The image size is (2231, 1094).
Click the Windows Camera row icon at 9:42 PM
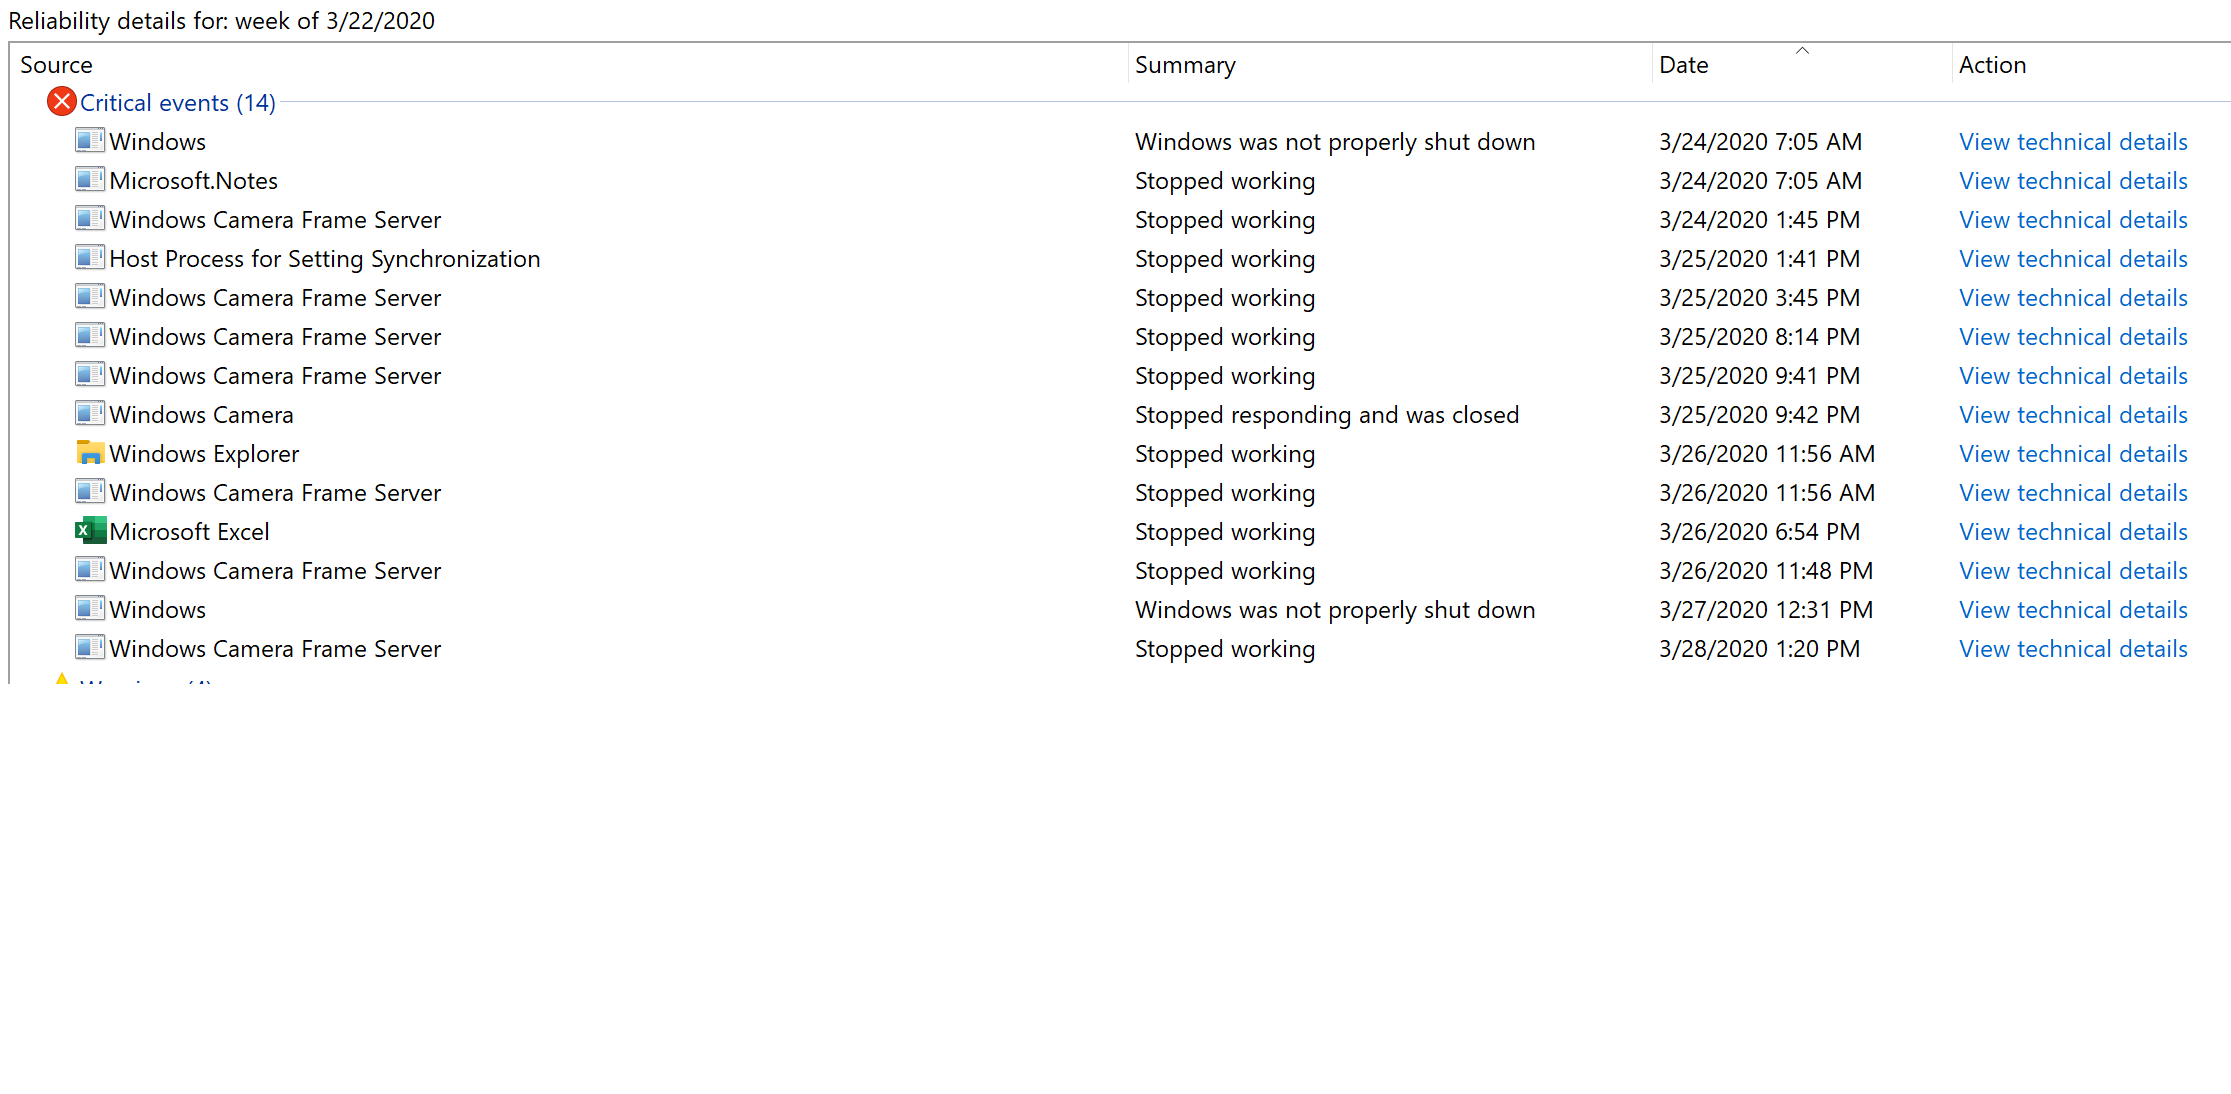[x=90, y=414]
